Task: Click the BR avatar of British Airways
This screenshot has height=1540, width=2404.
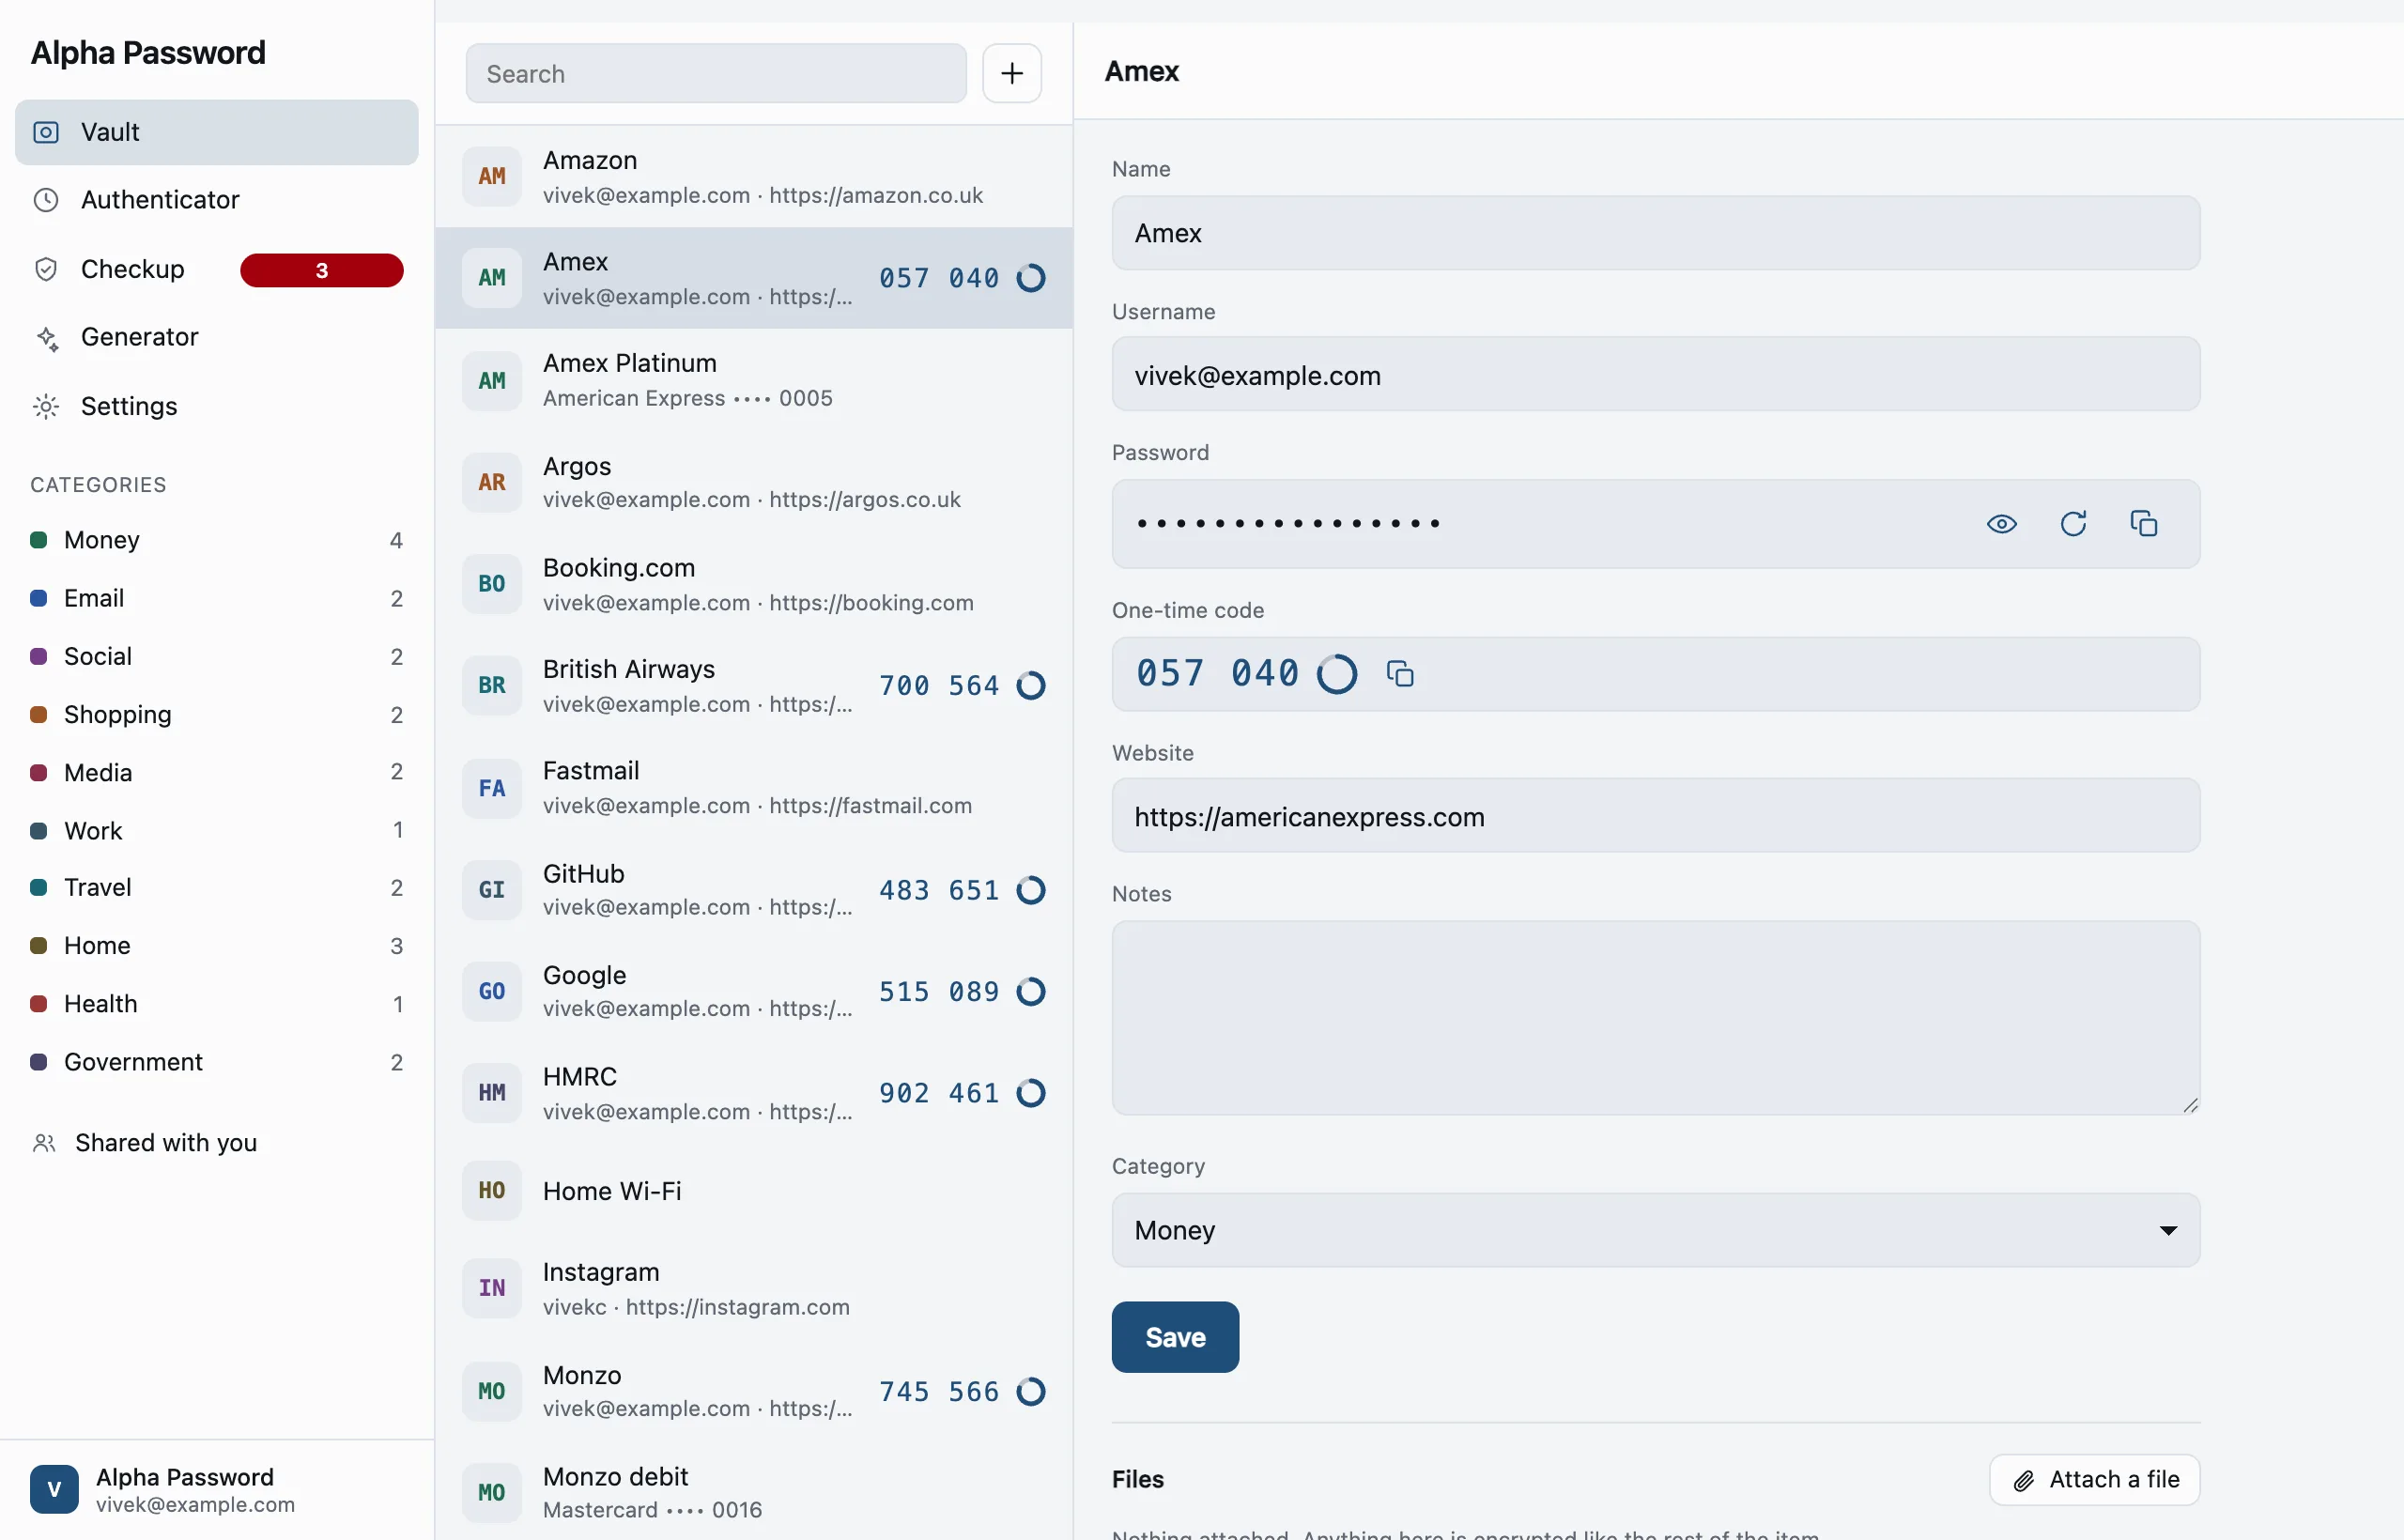Action: [x=491, y=685]
